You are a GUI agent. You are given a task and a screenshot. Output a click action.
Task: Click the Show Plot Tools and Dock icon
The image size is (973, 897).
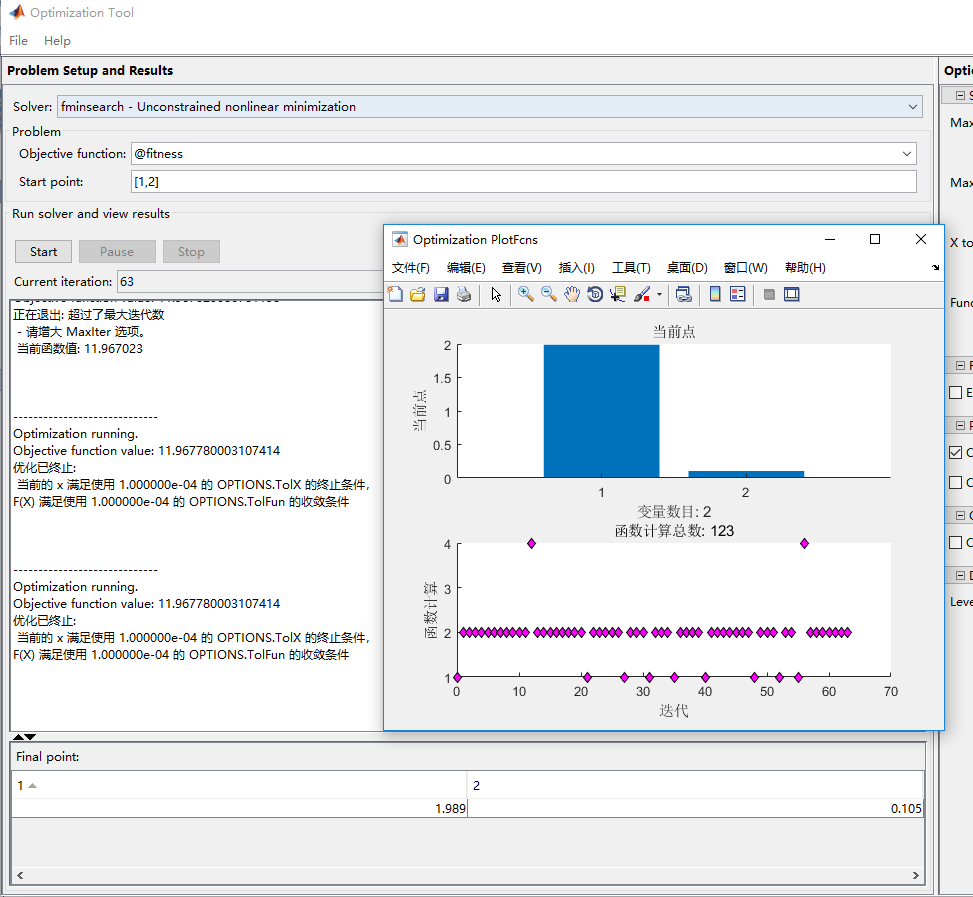pyautogui.click(x=792, y=294)
